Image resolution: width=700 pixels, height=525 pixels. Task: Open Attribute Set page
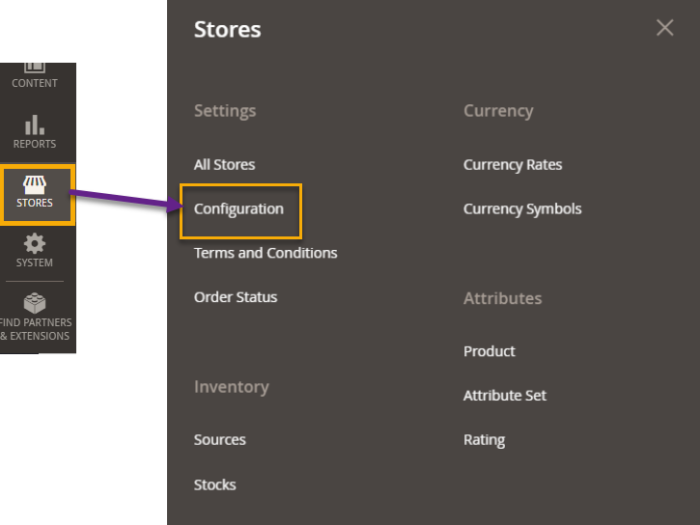click(504, 396)
